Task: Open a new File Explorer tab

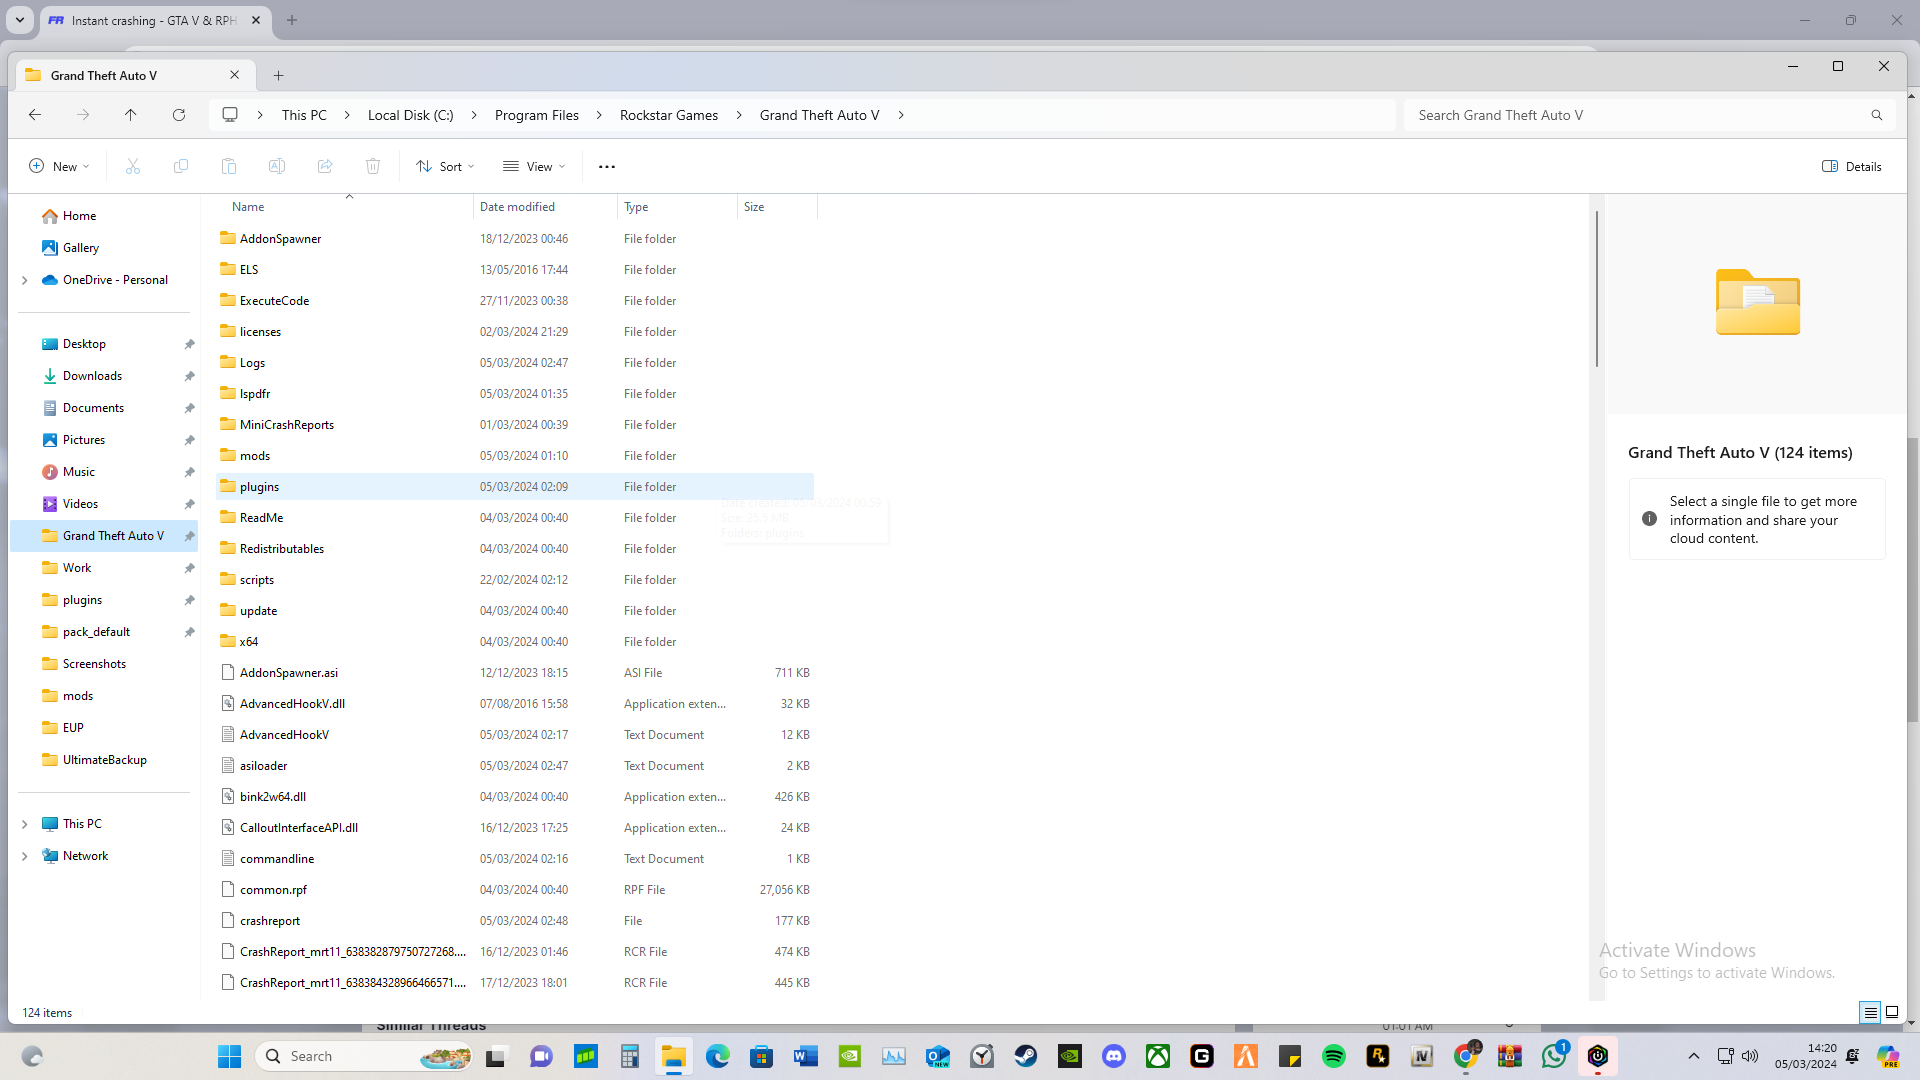Action: pyautogui.click(x=279, y=75)
